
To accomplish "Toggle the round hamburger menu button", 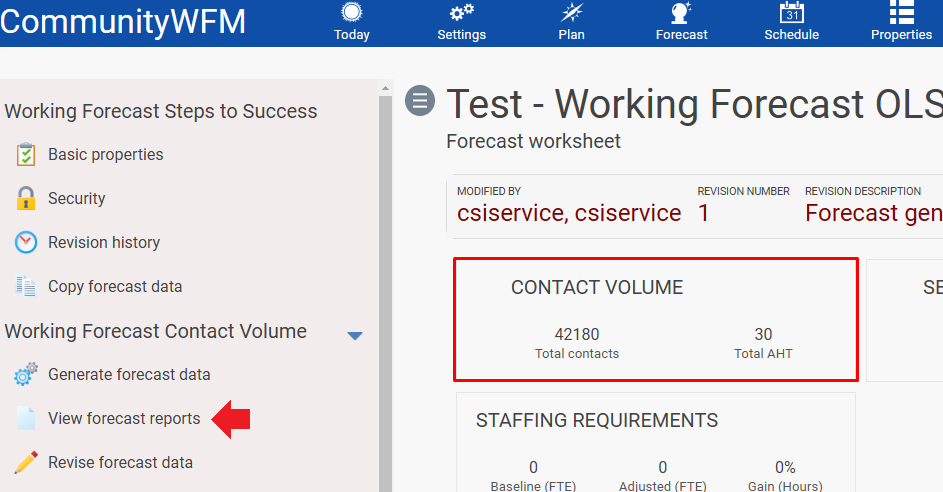I will pos(420,100).
